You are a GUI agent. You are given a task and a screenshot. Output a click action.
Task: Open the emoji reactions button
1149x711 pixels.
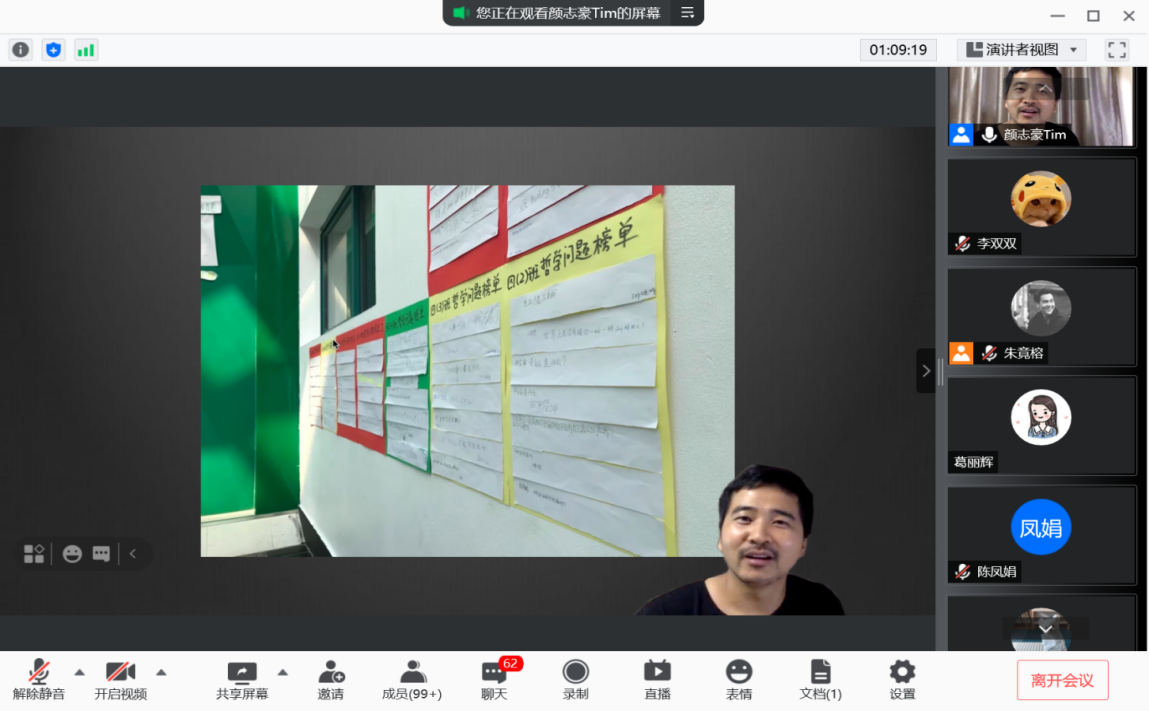click(x=738, y=680)
